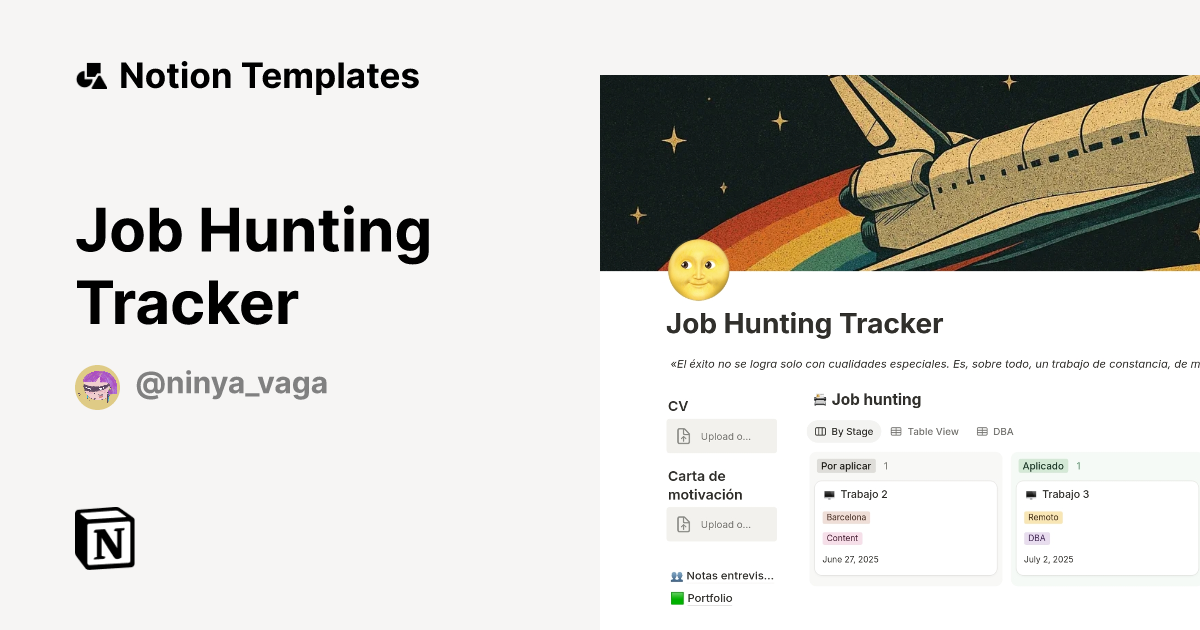
Task: Collapse the Por aplicar column header
Action: point(845,465)
